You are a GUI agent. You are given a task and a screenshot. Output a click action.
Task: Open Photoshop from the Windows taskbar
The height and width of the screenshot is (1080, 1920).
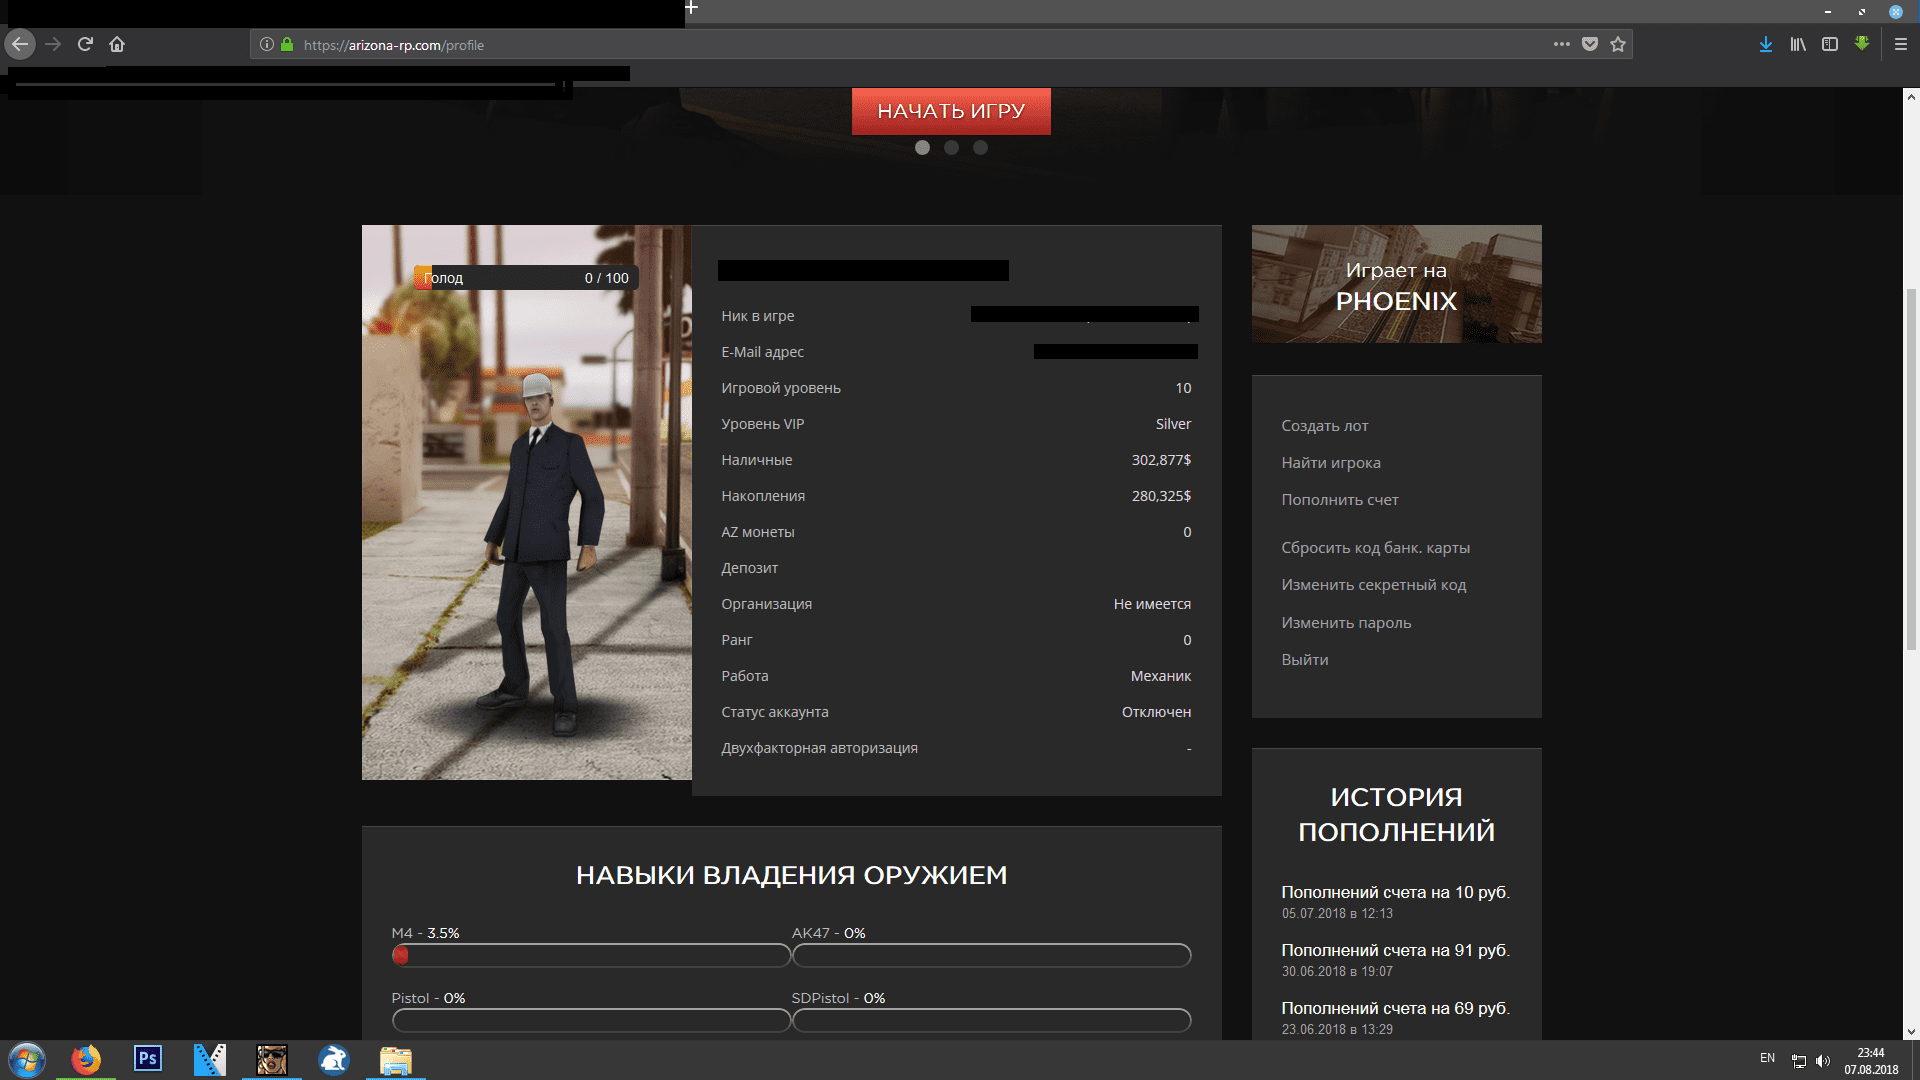point(148,1058)
